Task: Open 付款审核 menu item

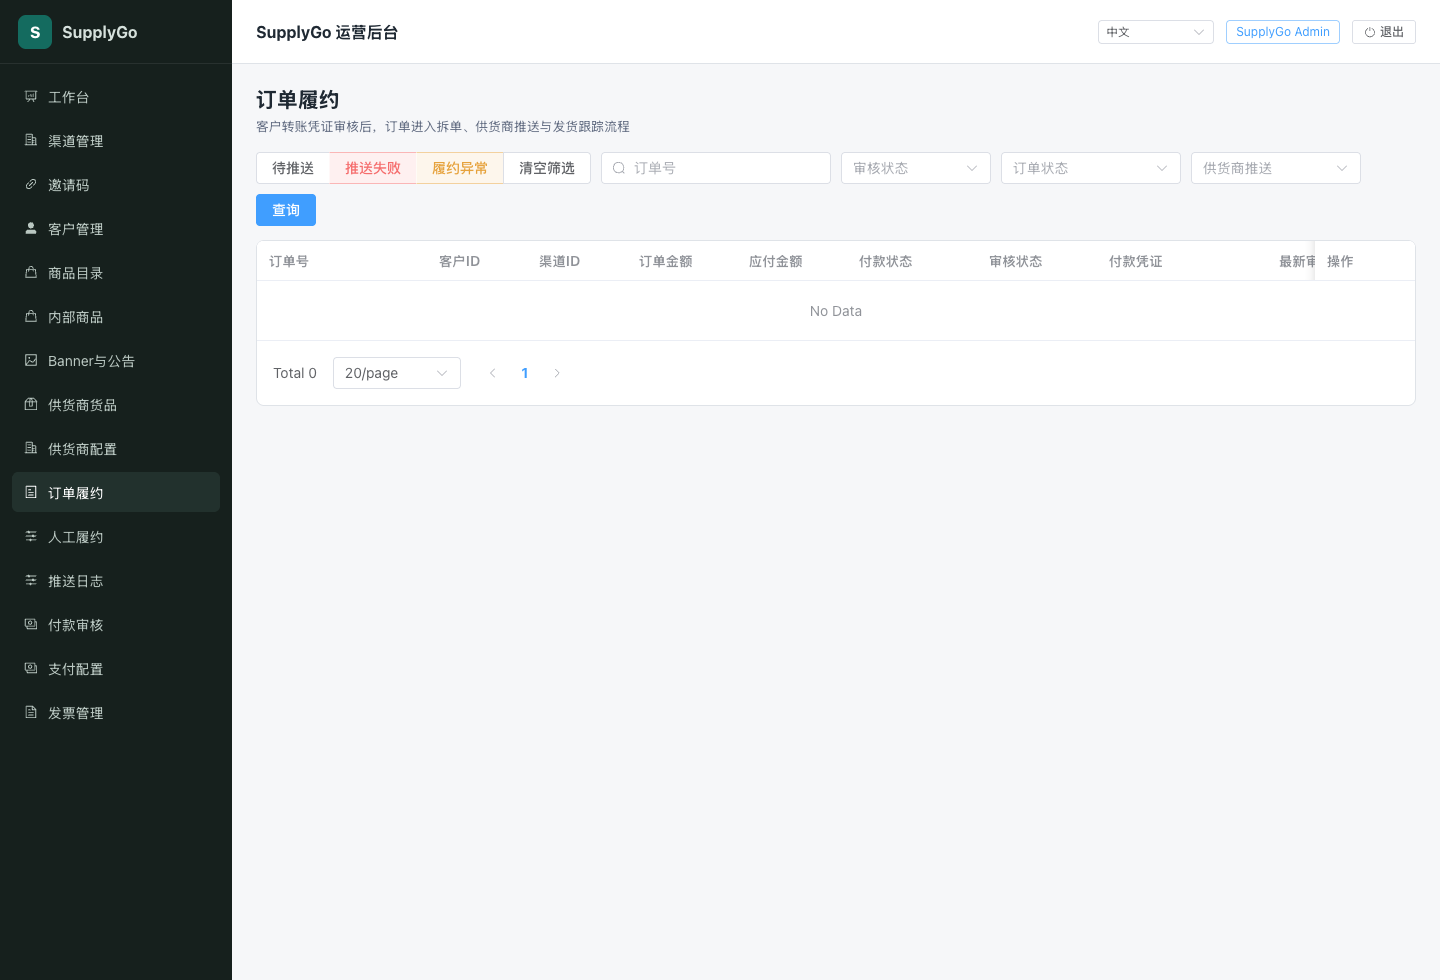Action: (116, 624)
